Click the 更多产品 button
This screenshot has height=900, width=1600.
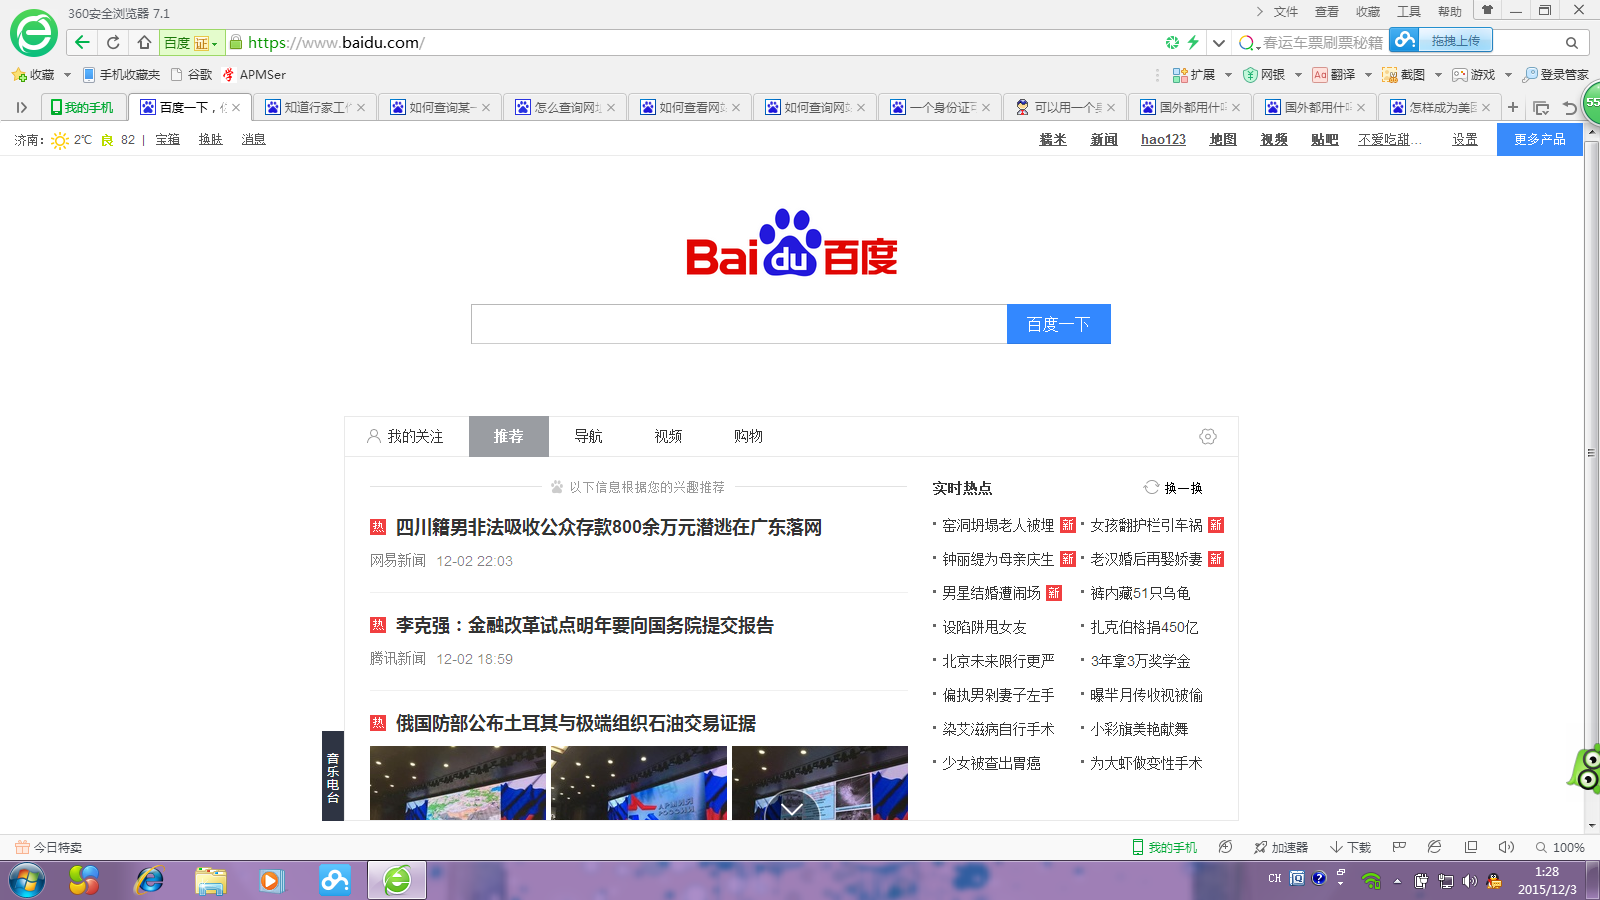1540,139
